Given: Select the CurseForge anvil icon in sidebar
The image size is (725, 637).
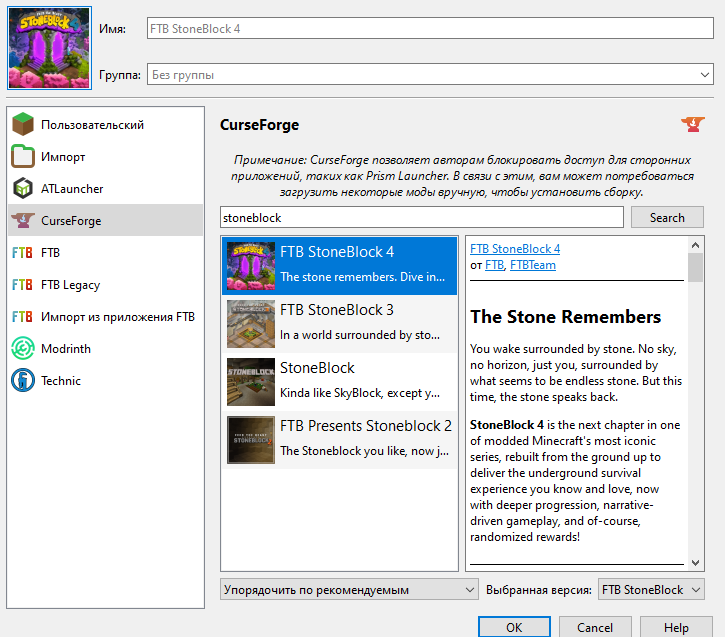Looking at the screenshot, I should [x=23, y=220].
